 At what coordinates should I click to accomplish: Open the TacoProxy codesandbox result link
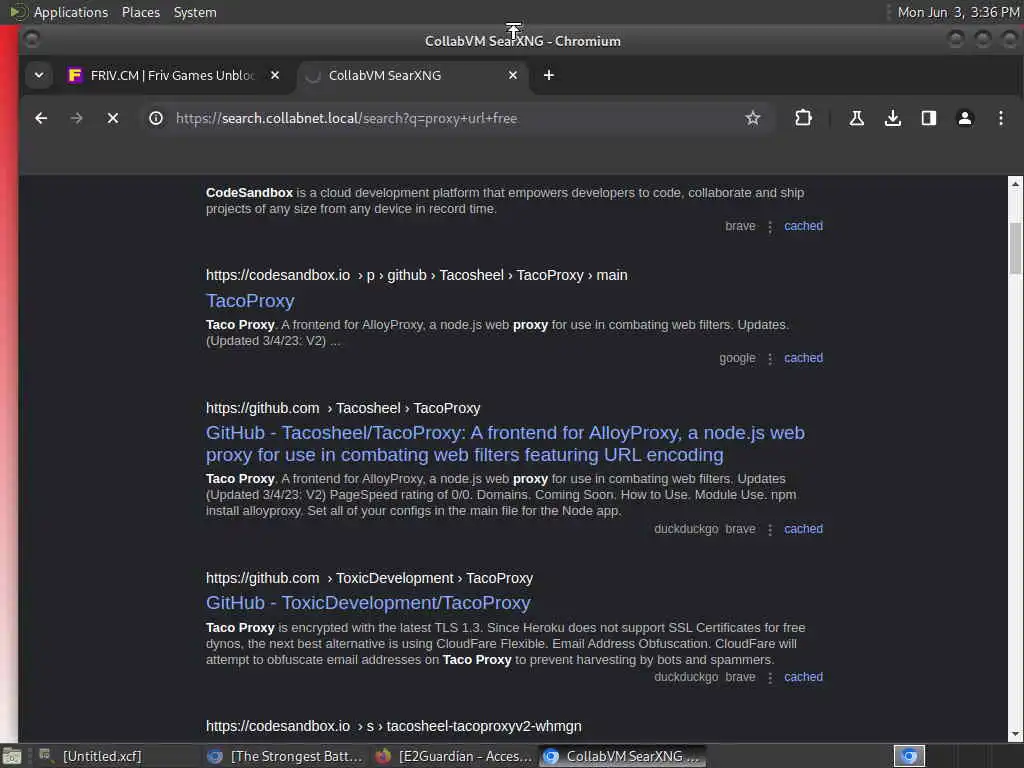point(250,301)
